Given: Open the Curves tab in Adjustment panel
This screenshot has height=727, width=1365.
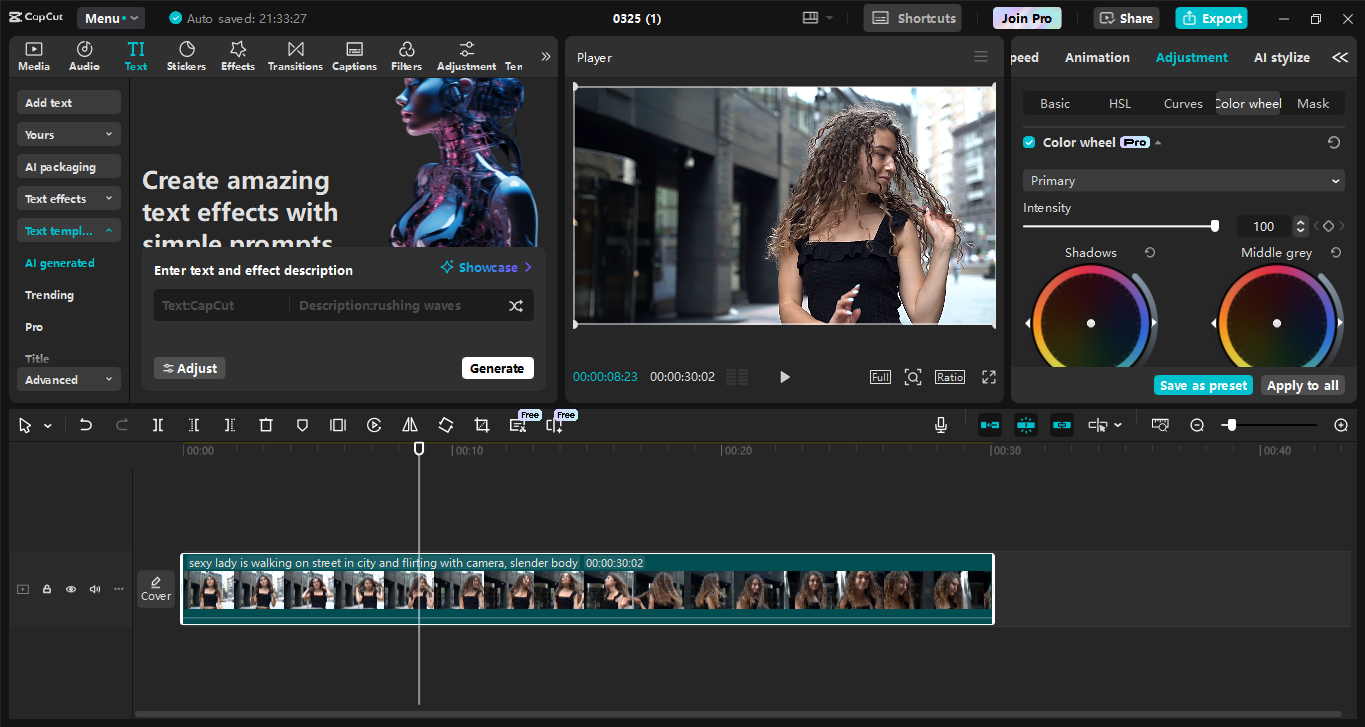Looking at the screenshot, I should tap(1183, 103).
